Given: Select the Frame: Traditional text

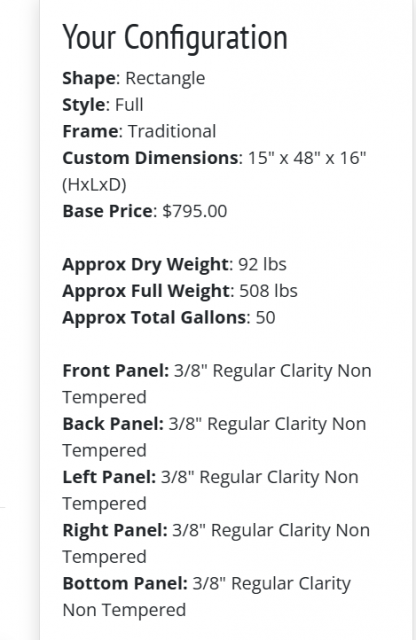Looking at the screenshot, I should pyautogui.click(x=139, y=131).
